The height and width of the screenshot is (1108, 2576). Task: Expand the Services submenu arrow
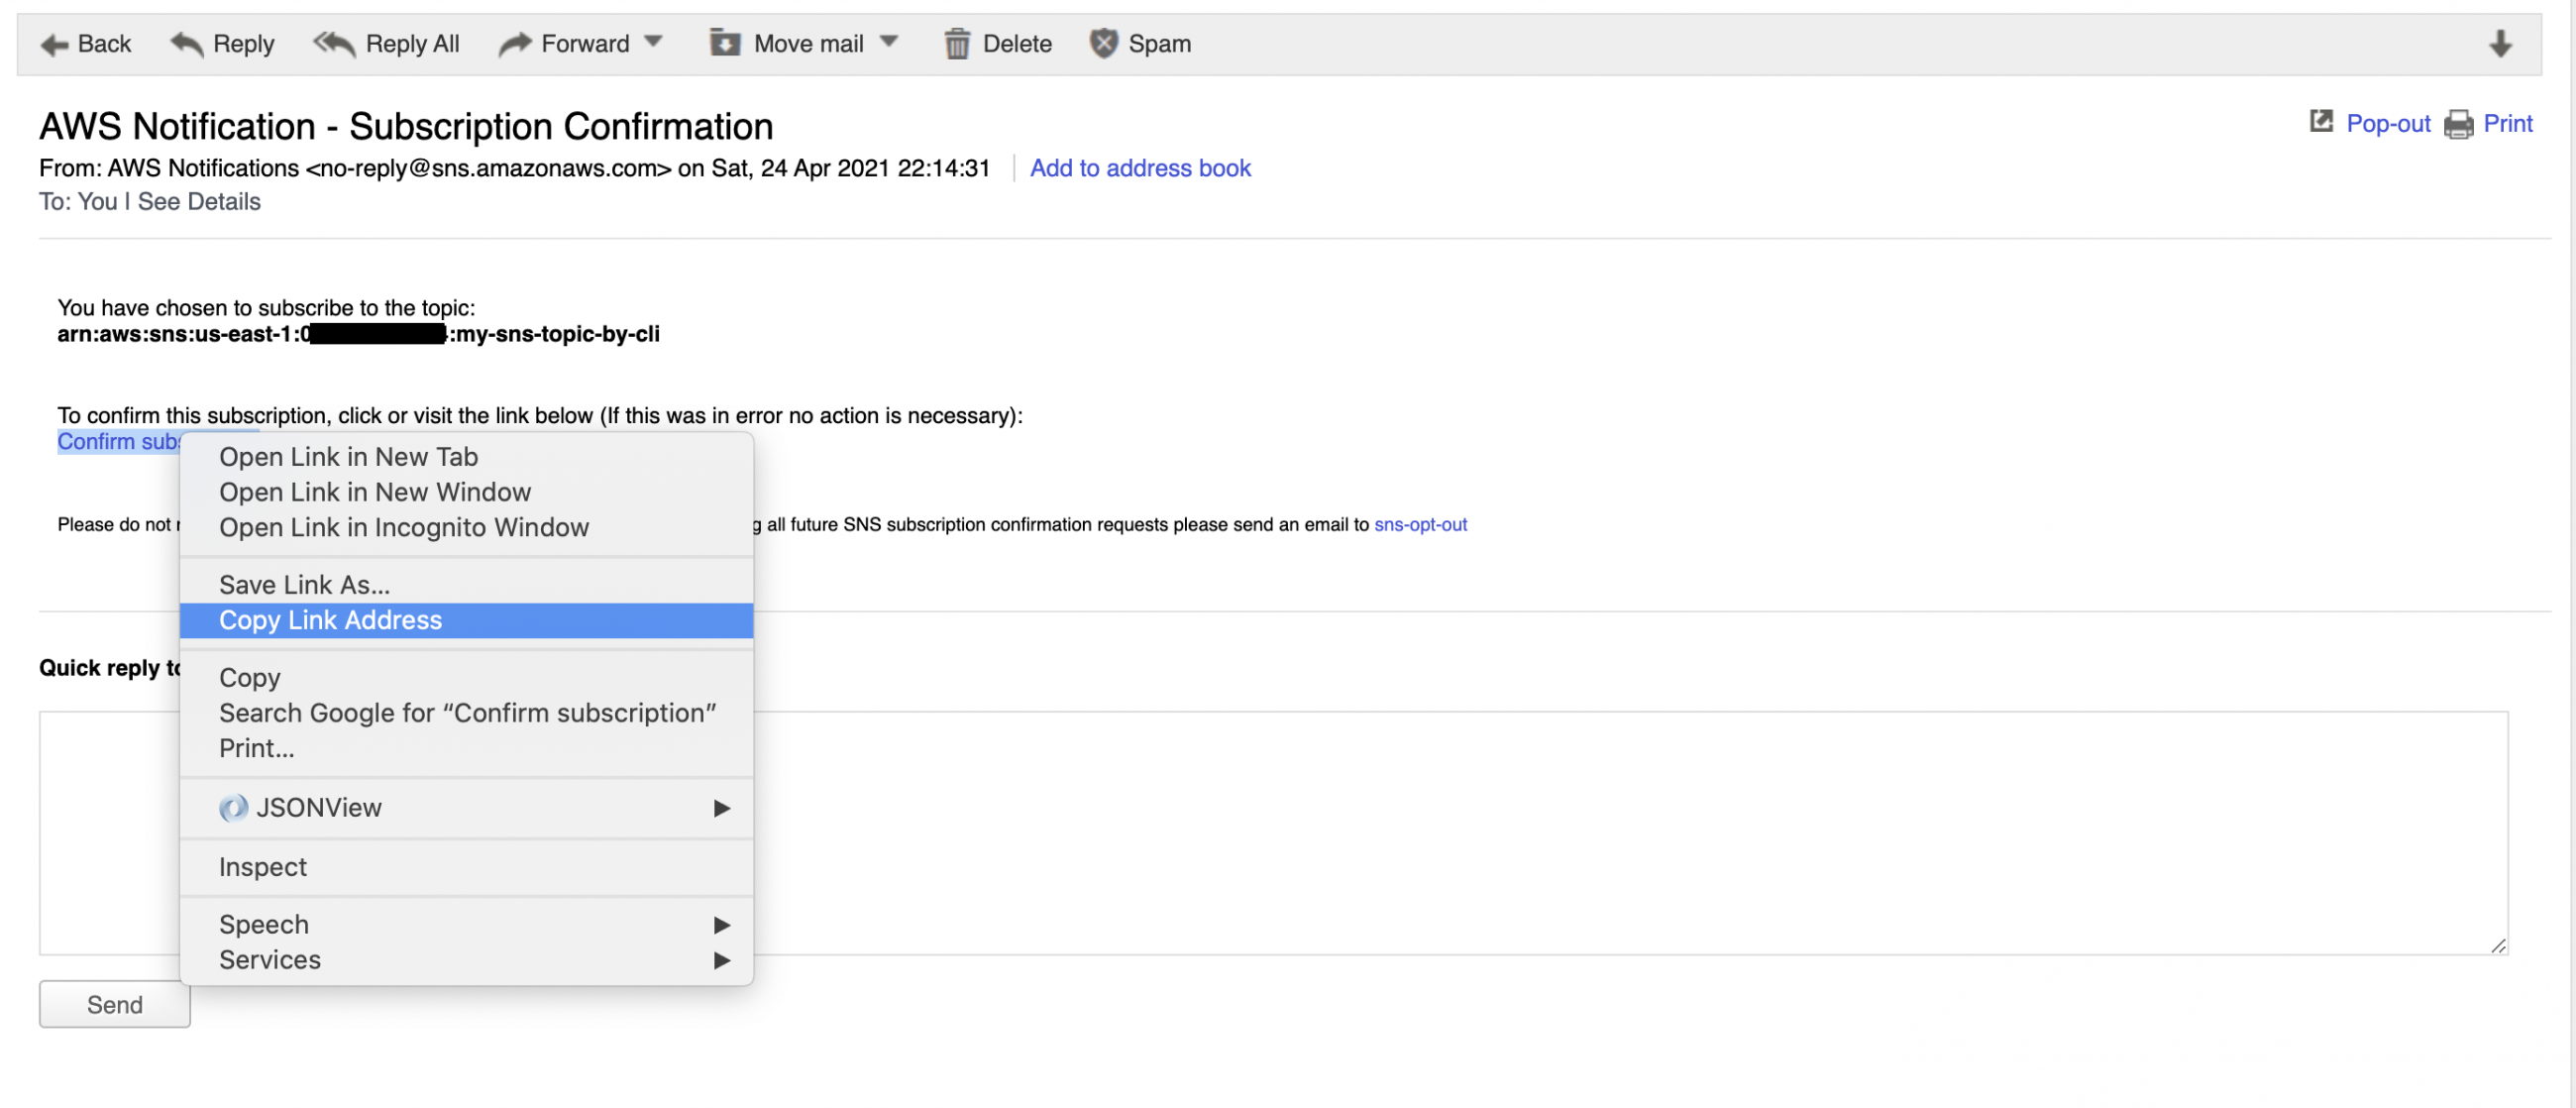coord(721,960)
